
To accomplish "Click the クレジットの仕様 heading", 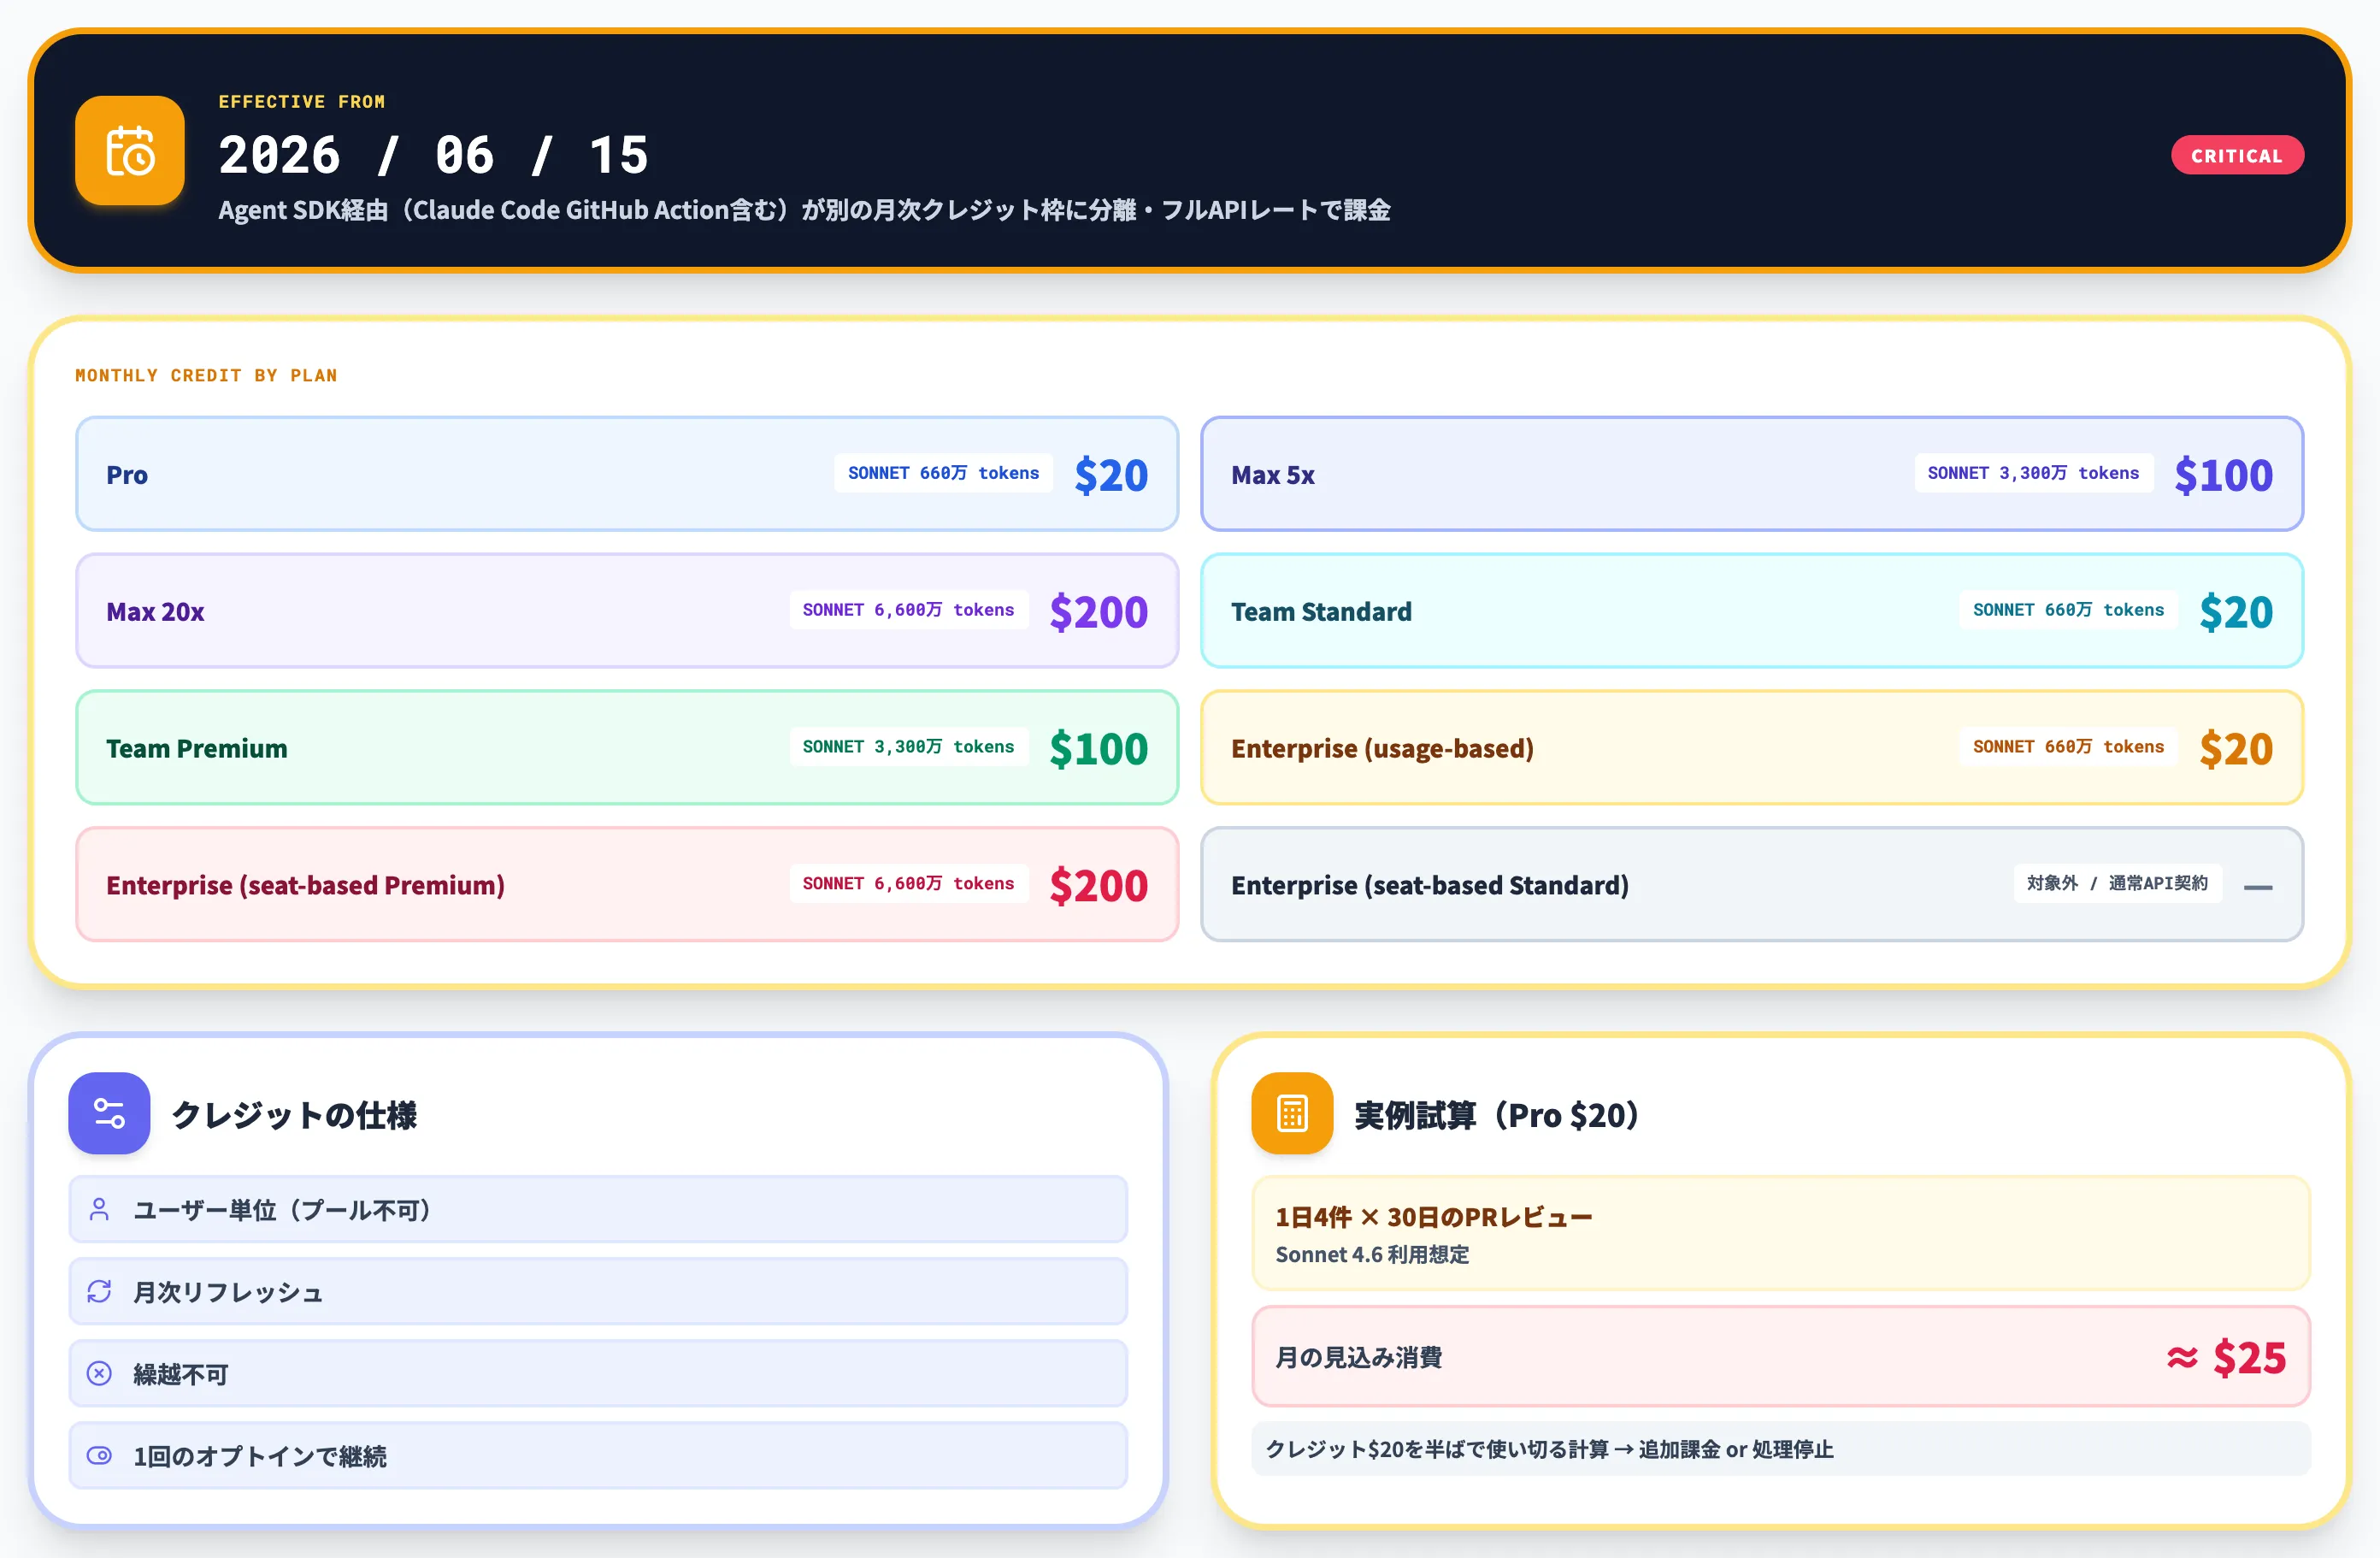I will click(x=294, y=1114).
